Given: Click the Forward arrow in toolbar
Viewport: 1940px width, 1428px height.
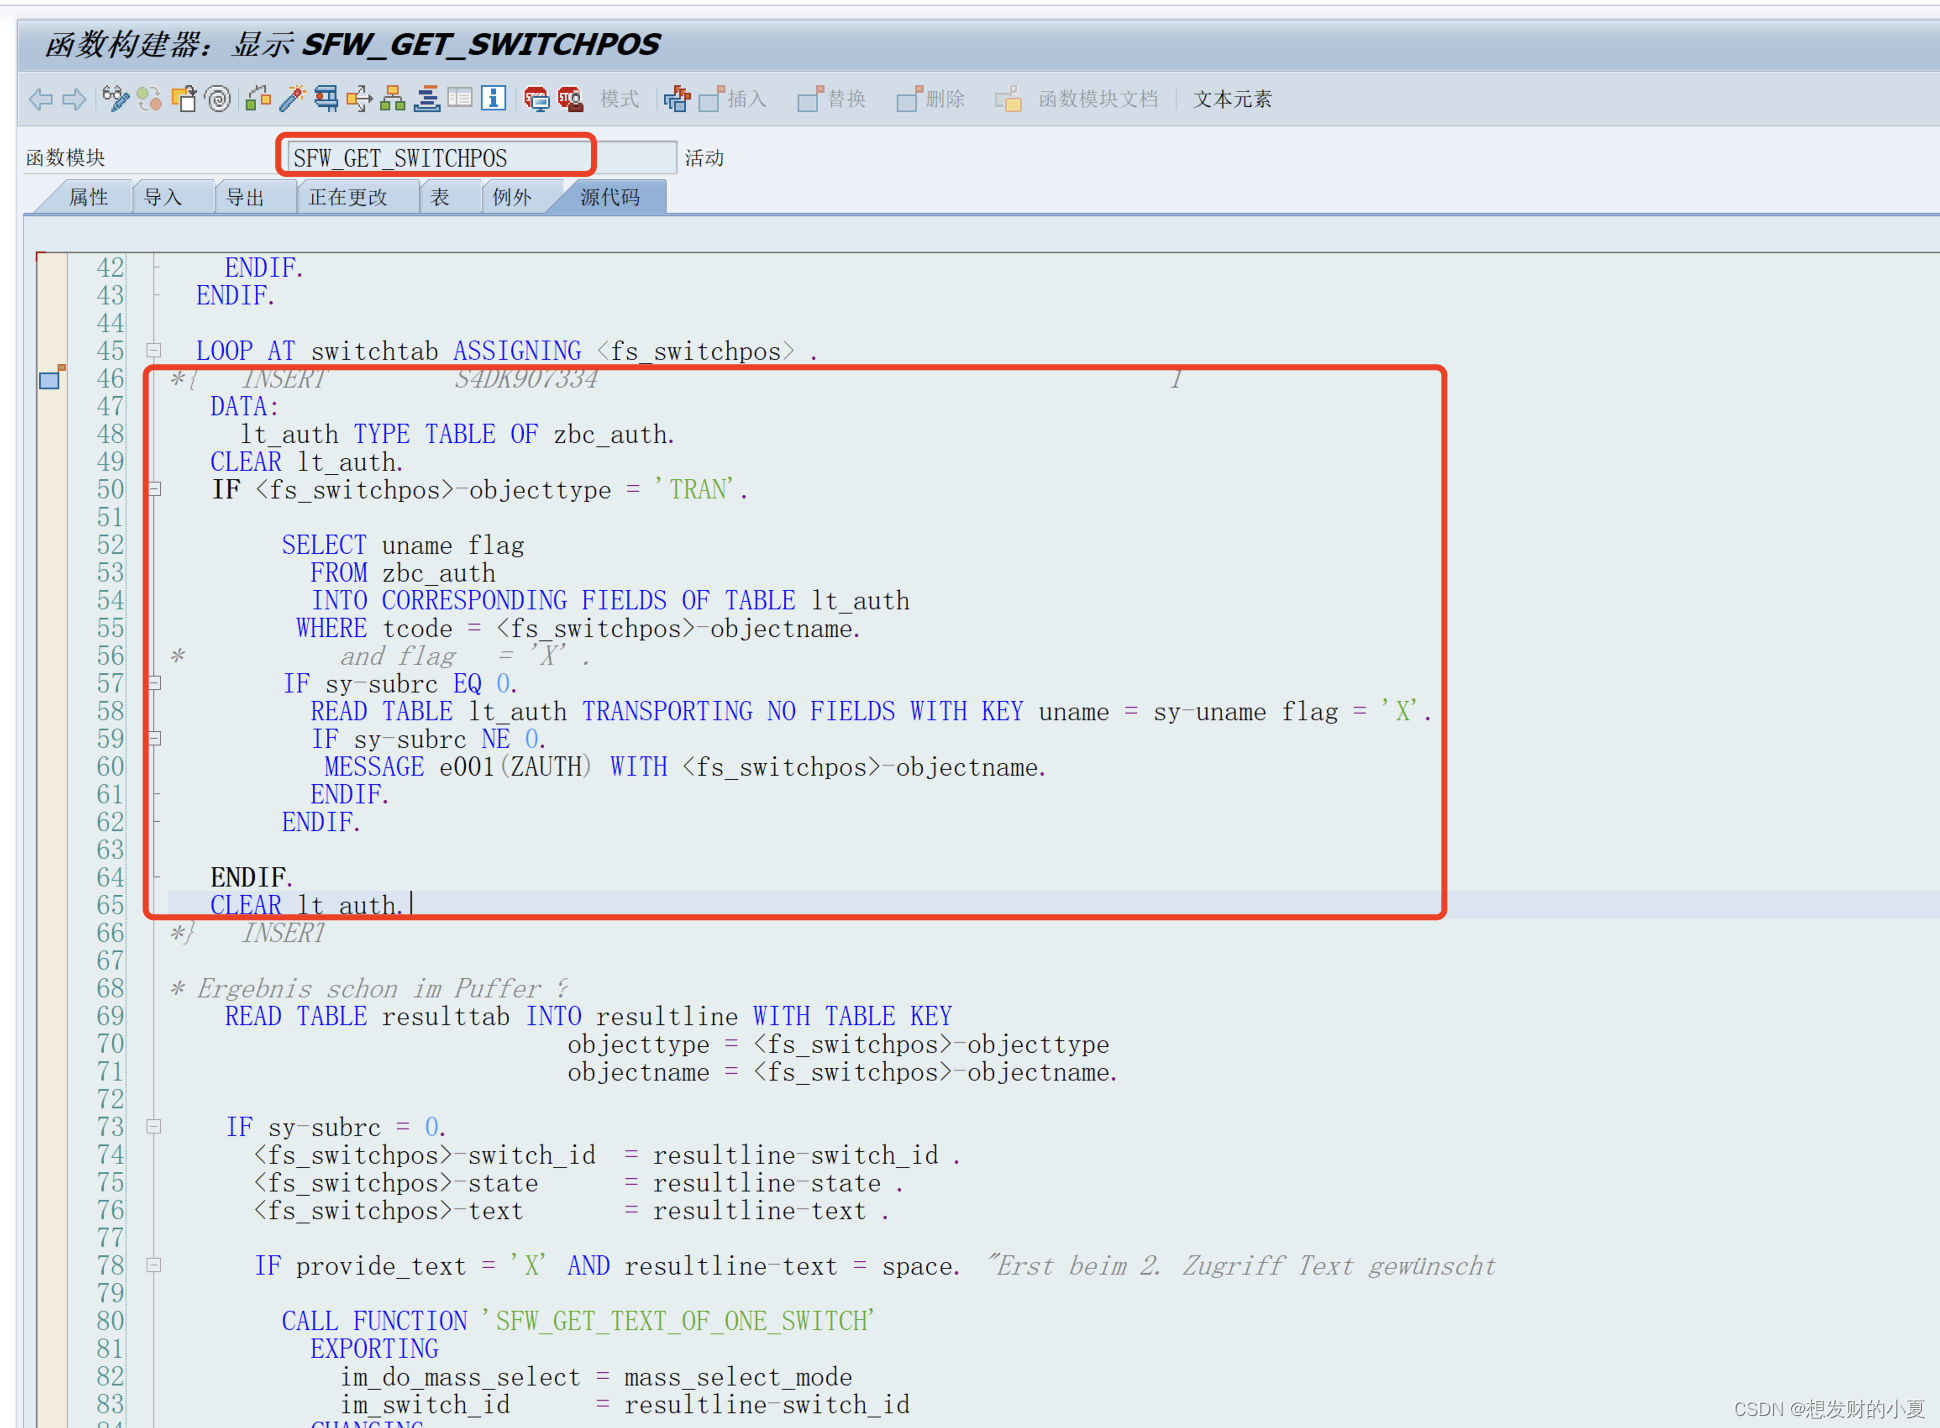Looking at the screenshot, I should click(75, 99).
